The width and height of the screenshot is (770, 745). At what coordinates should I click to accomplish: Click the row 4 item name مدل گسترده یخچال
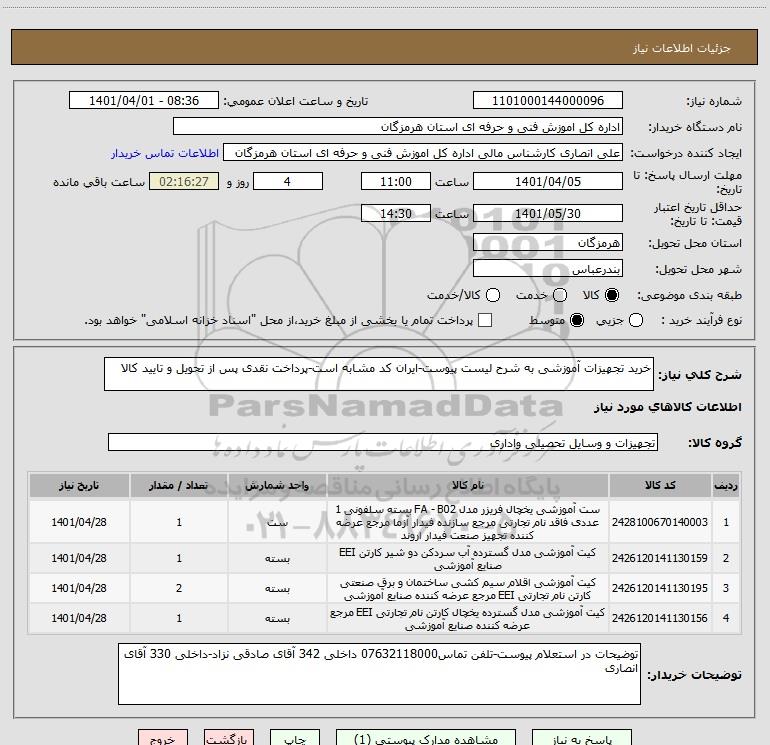click(468, 618)
